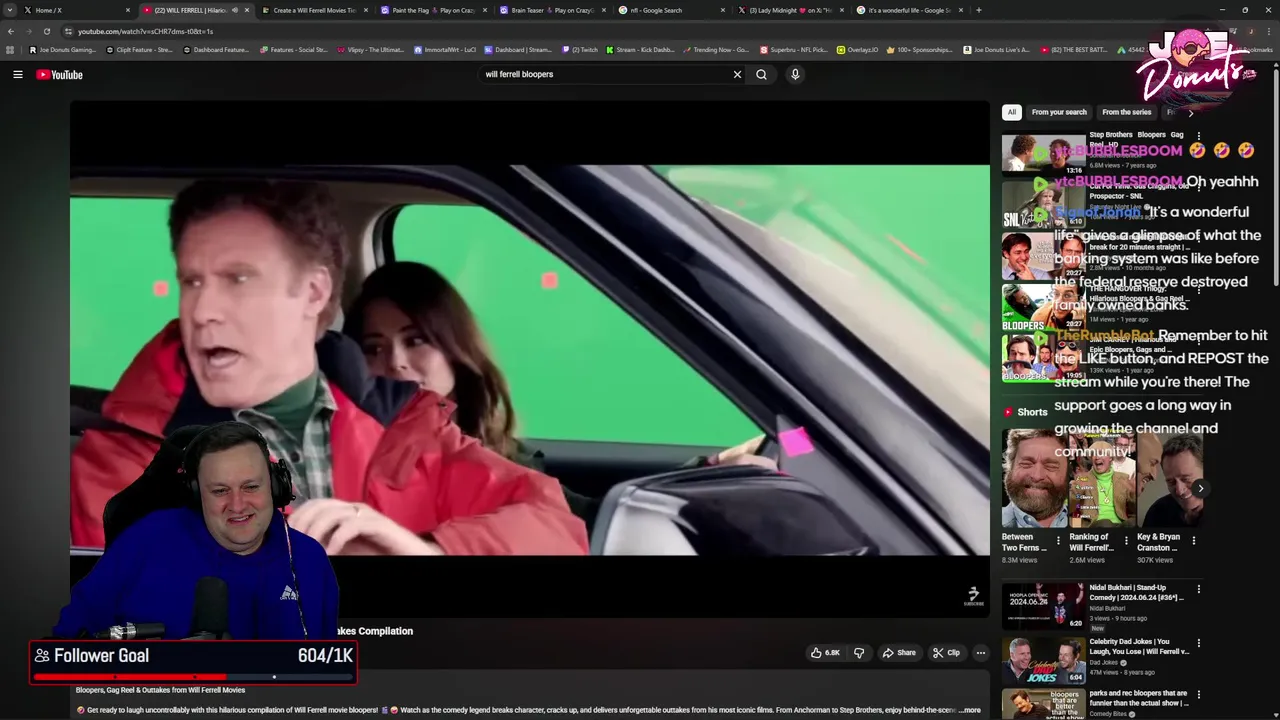Open the Vlipsy bookmark
1280x720 pixels.
click(x=370, y=49)
